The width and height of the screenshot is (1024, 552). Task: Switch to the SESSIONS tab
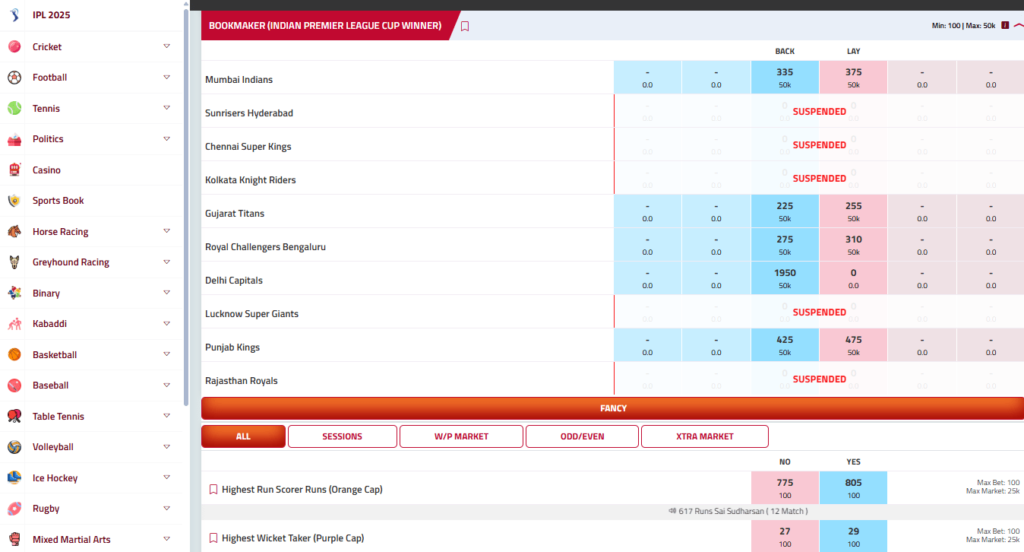point(342,436)
